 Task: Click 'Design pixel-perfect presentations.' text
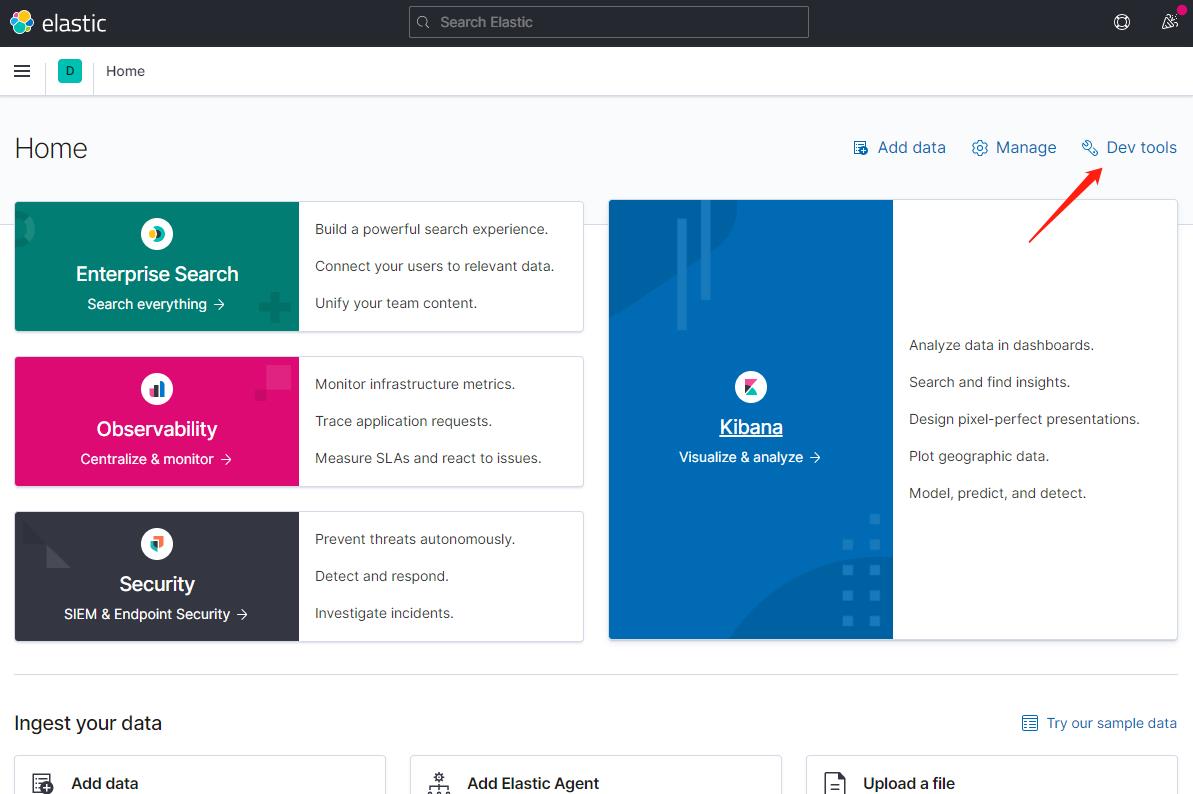point(1024,419)
